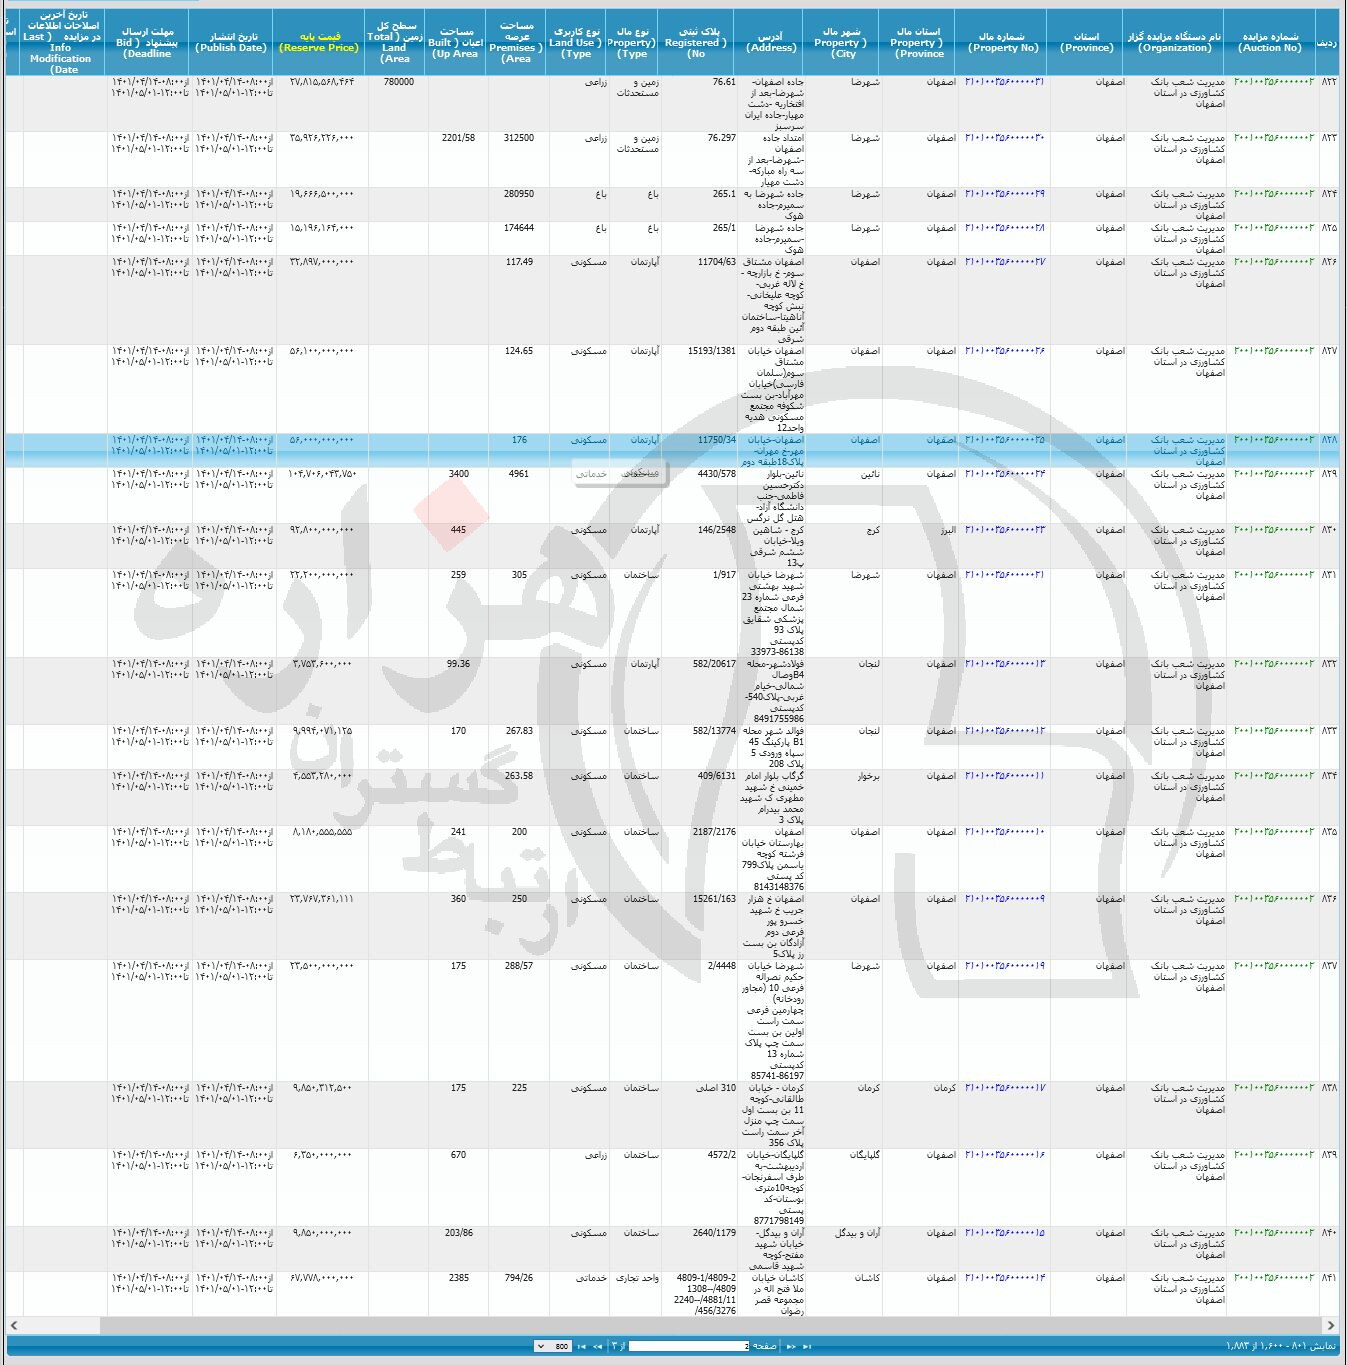The image size is (1347, 1365).
Task: Open the property number link in row 822
Action: click(x=1004, y=82)
